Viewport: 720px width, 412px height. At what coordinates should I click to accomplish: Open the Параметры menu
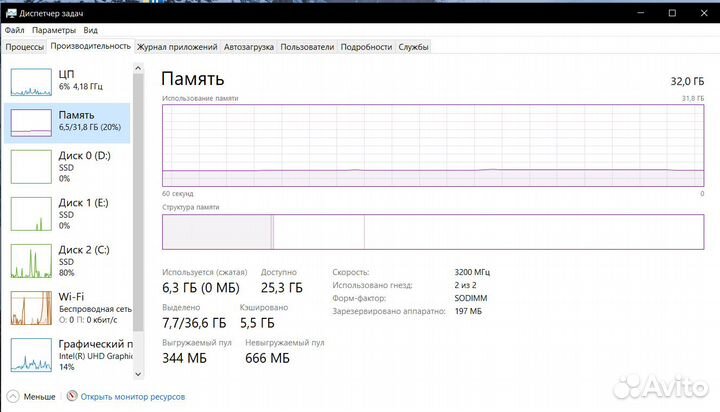click(x=54, y=30)
